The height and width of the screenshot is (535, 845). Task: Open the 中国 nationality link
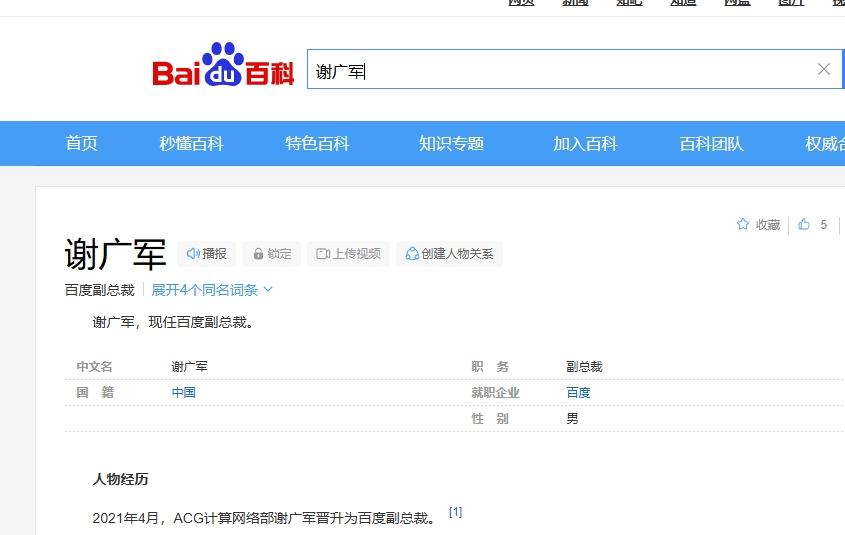(x=184, y=392)
